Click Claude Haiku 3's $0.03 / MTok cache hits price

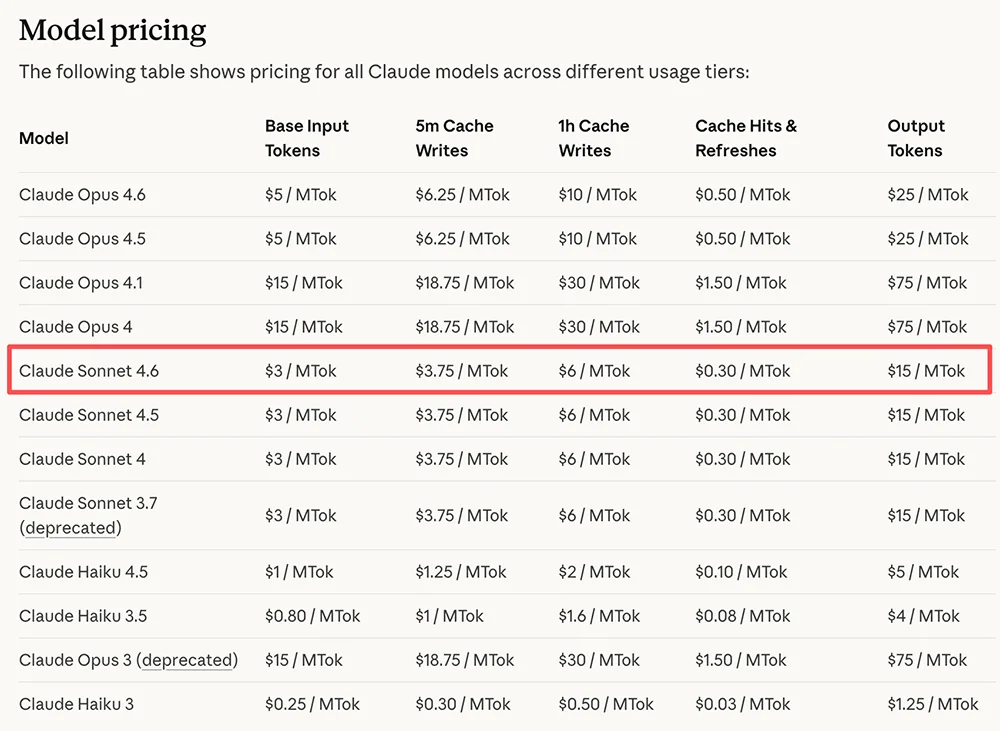click(742, 704)
